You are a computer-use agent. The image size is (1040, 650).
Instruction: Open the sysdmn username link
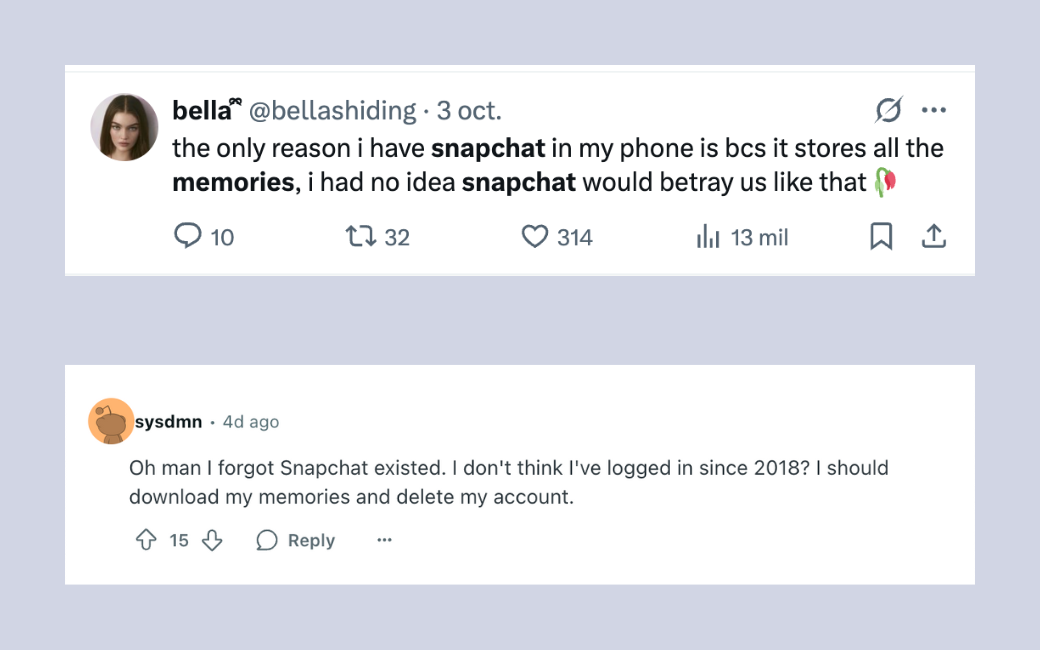tap(168, 422)
